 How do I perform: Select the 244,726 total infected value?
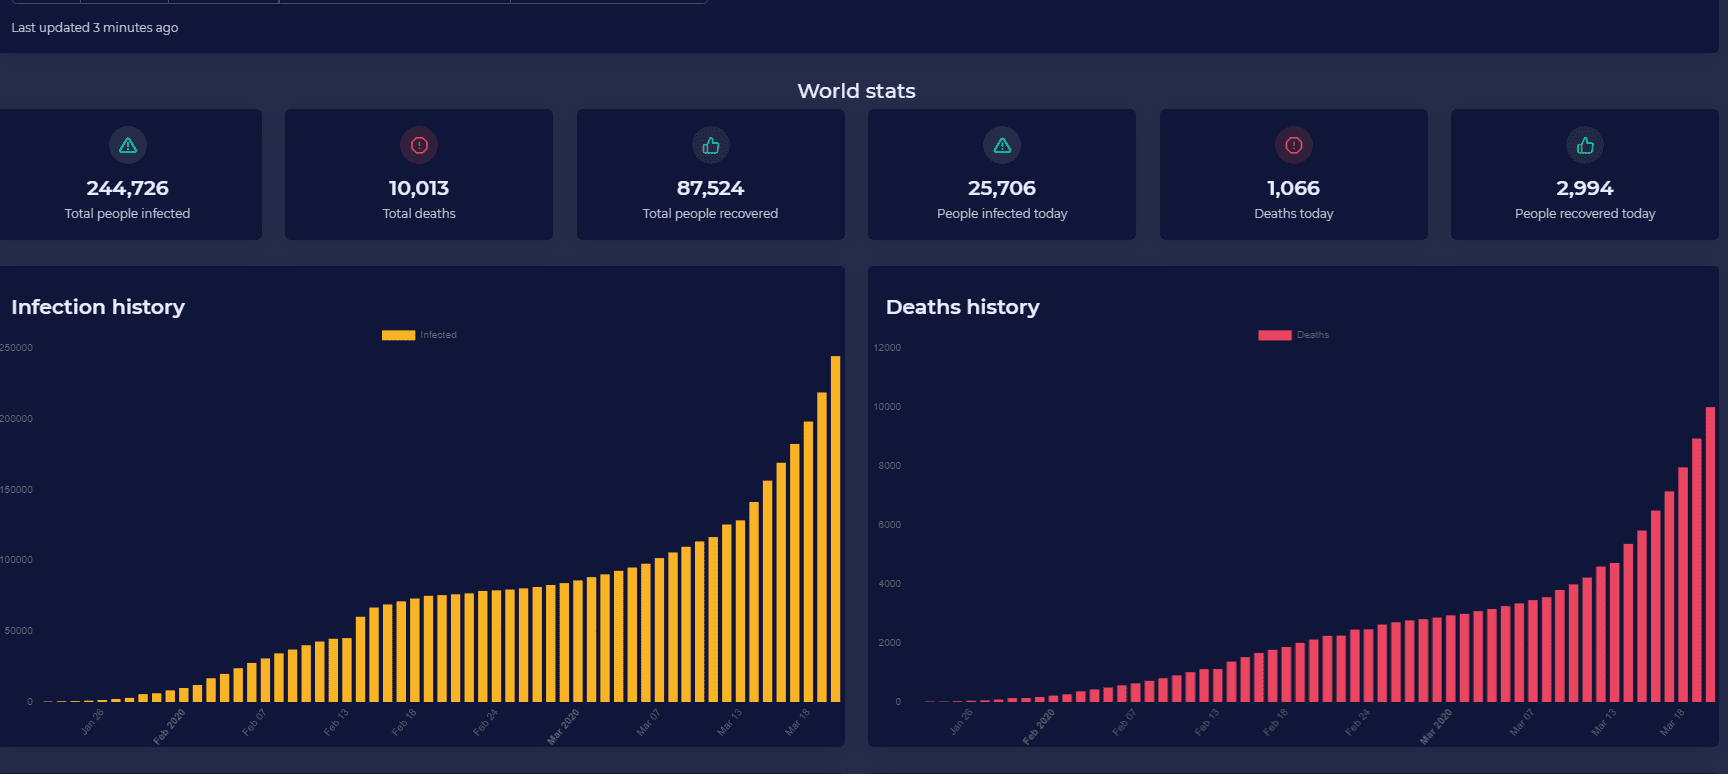coord(128,188)
